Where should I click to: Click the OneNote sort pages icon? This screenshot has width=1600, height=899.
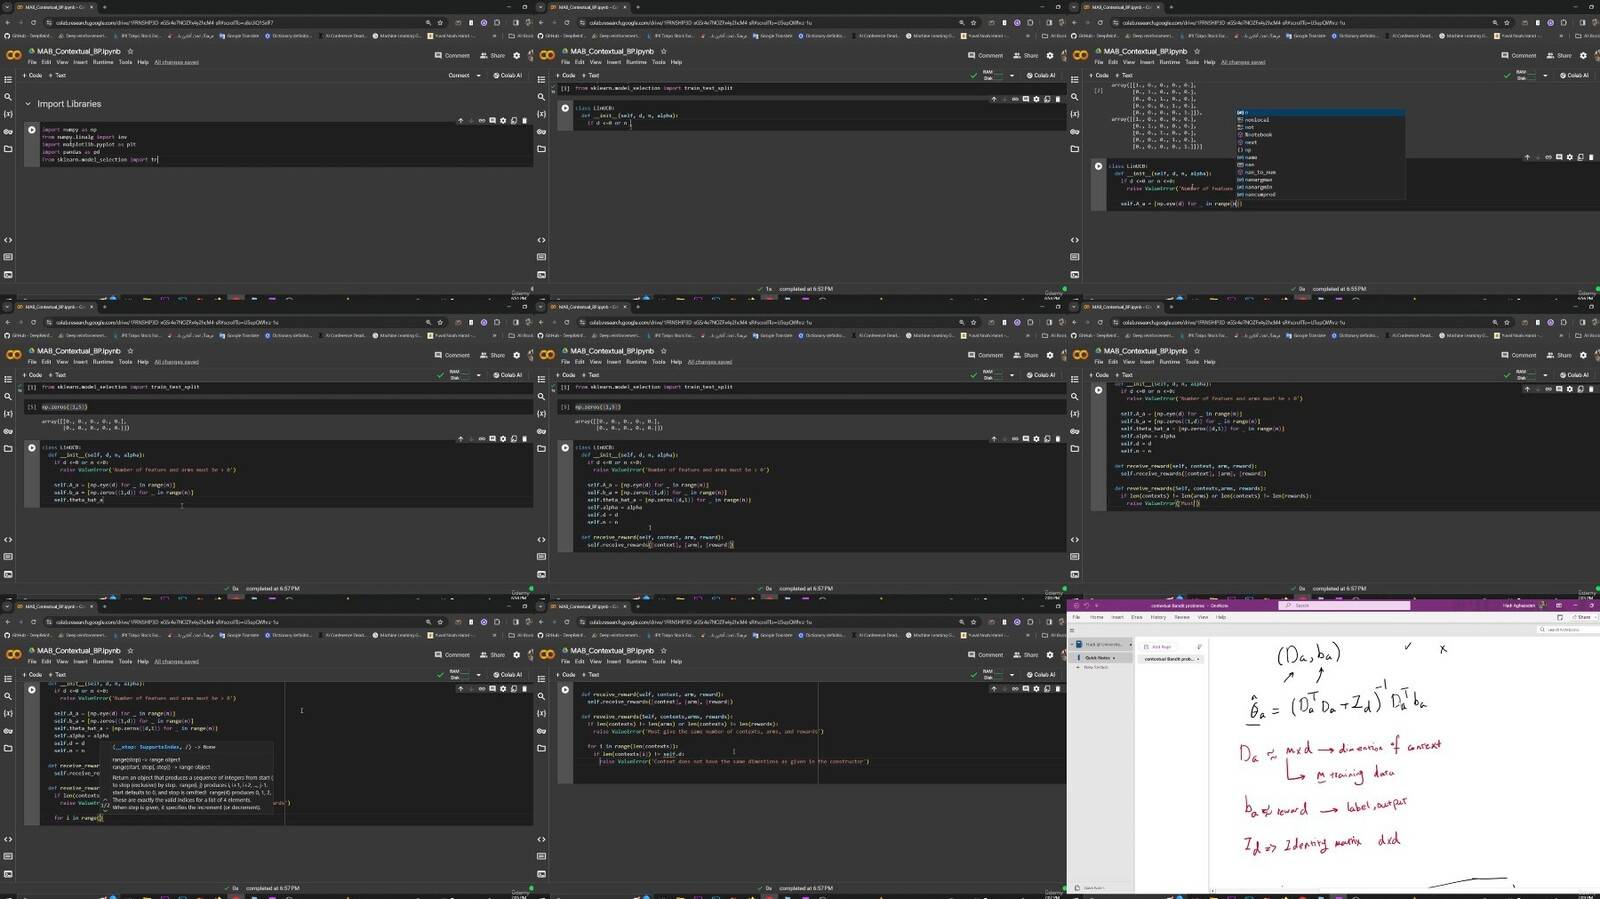(x=1199, y=647)
